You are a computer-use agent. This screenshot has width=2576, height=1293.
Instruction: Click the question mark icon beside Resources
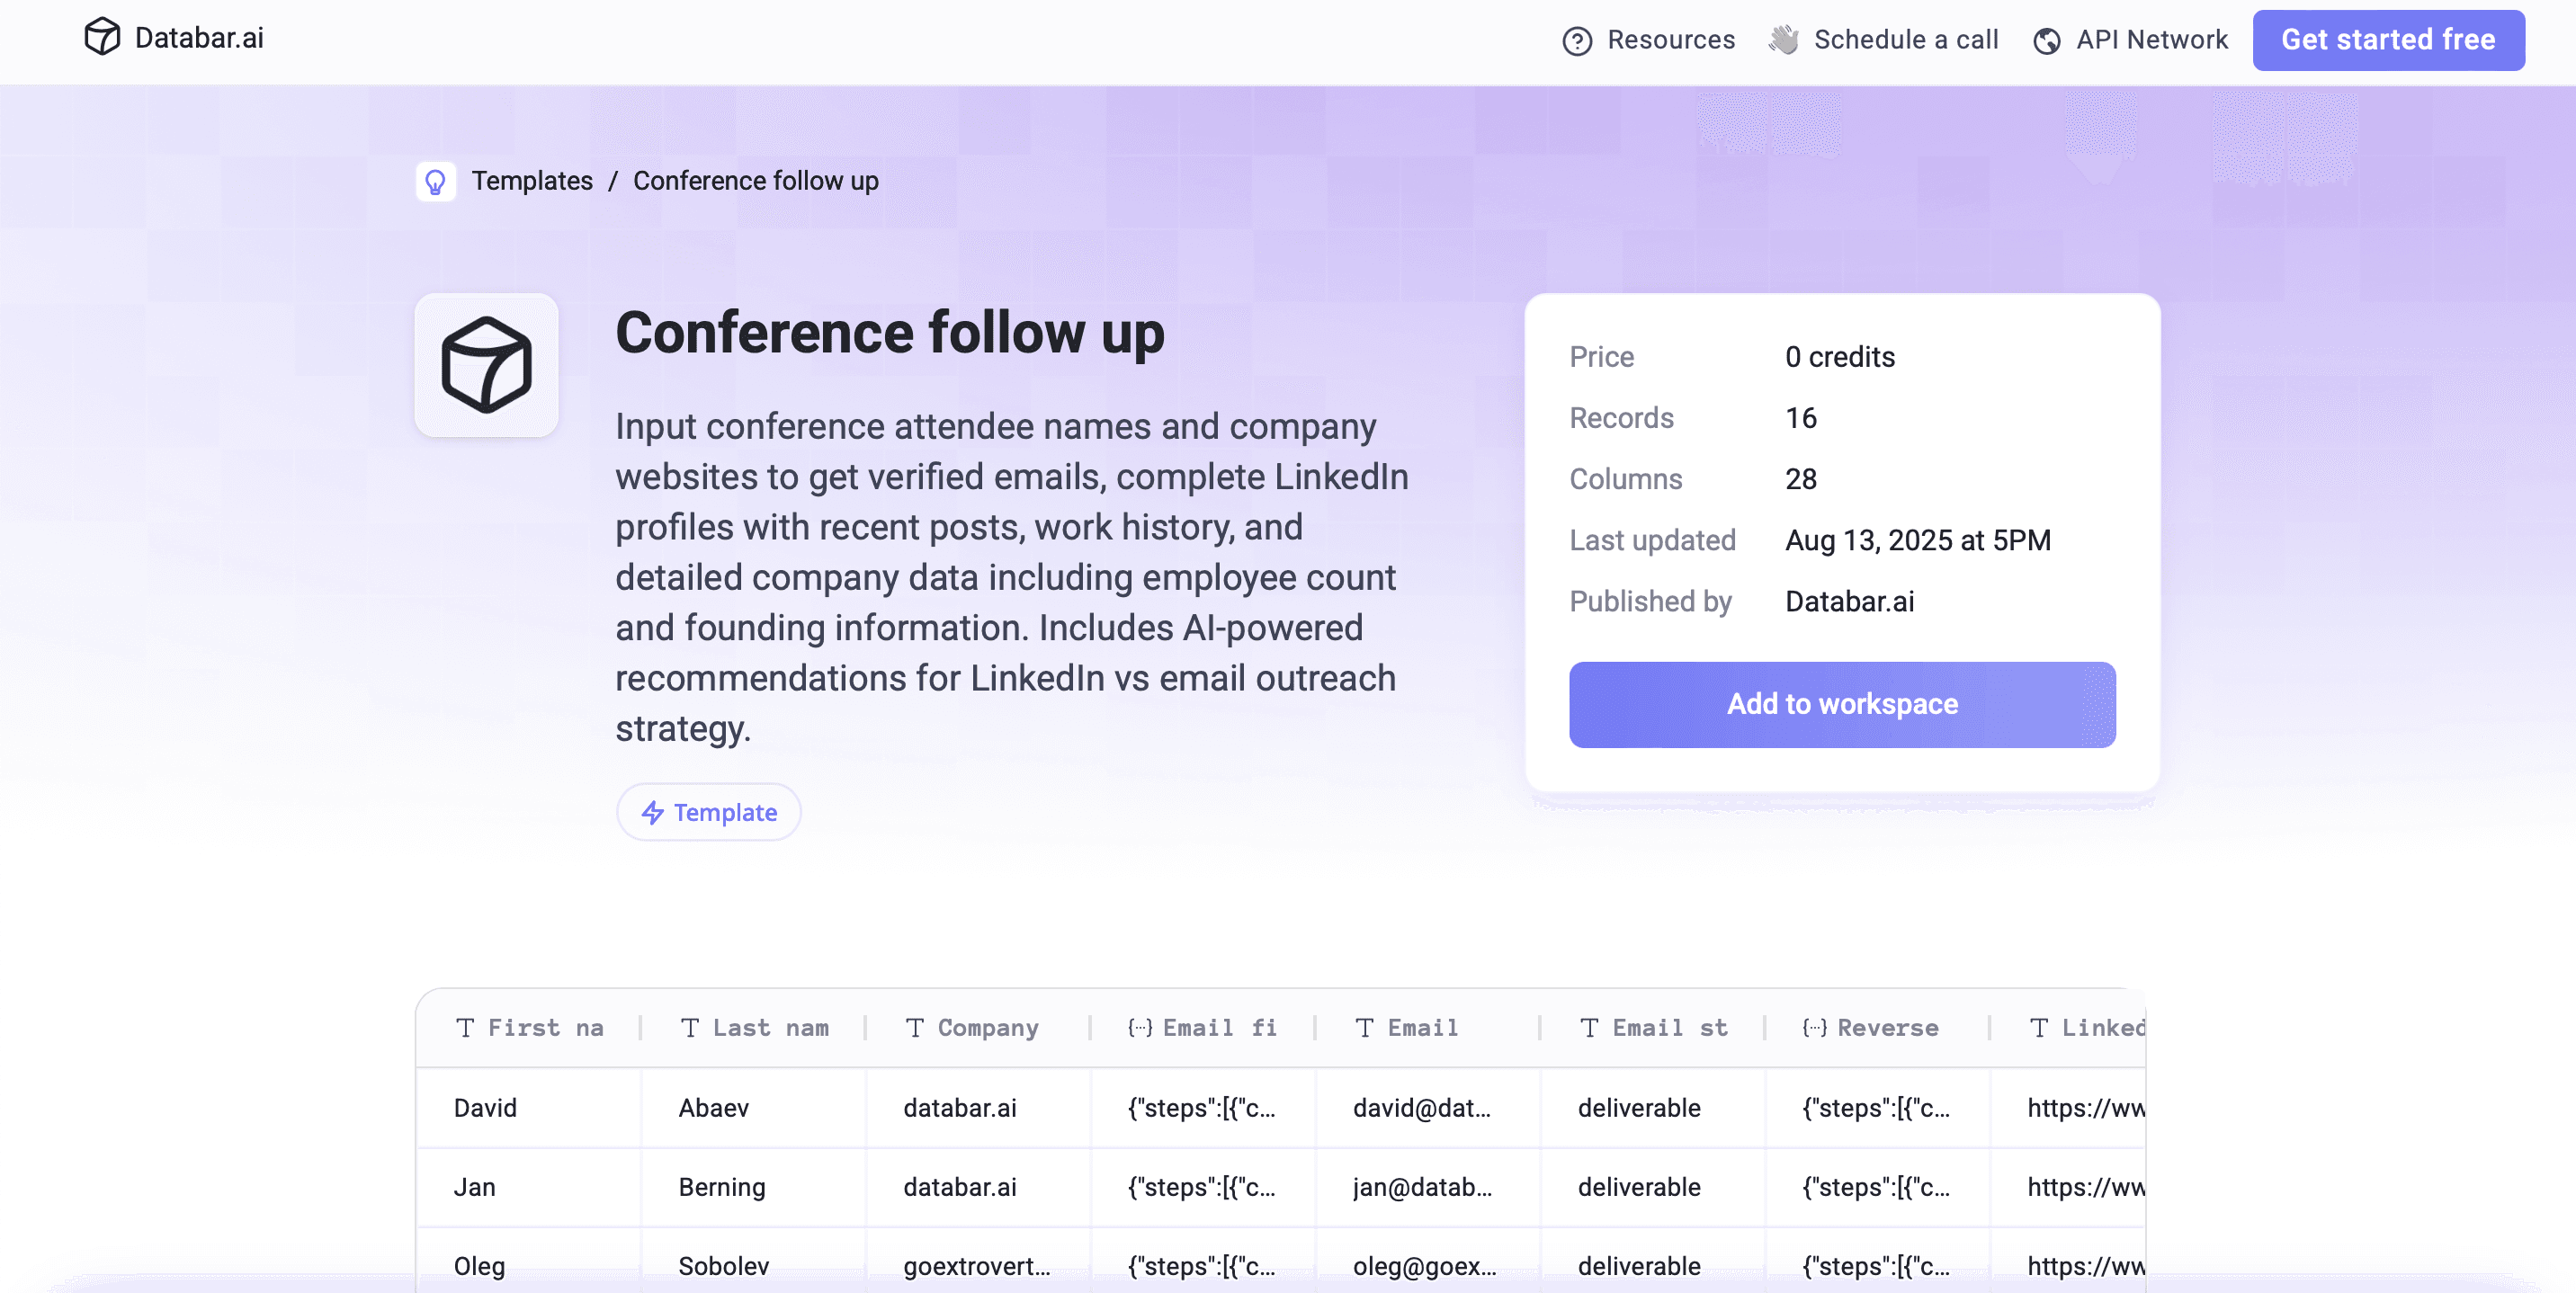pos(1576,41)
